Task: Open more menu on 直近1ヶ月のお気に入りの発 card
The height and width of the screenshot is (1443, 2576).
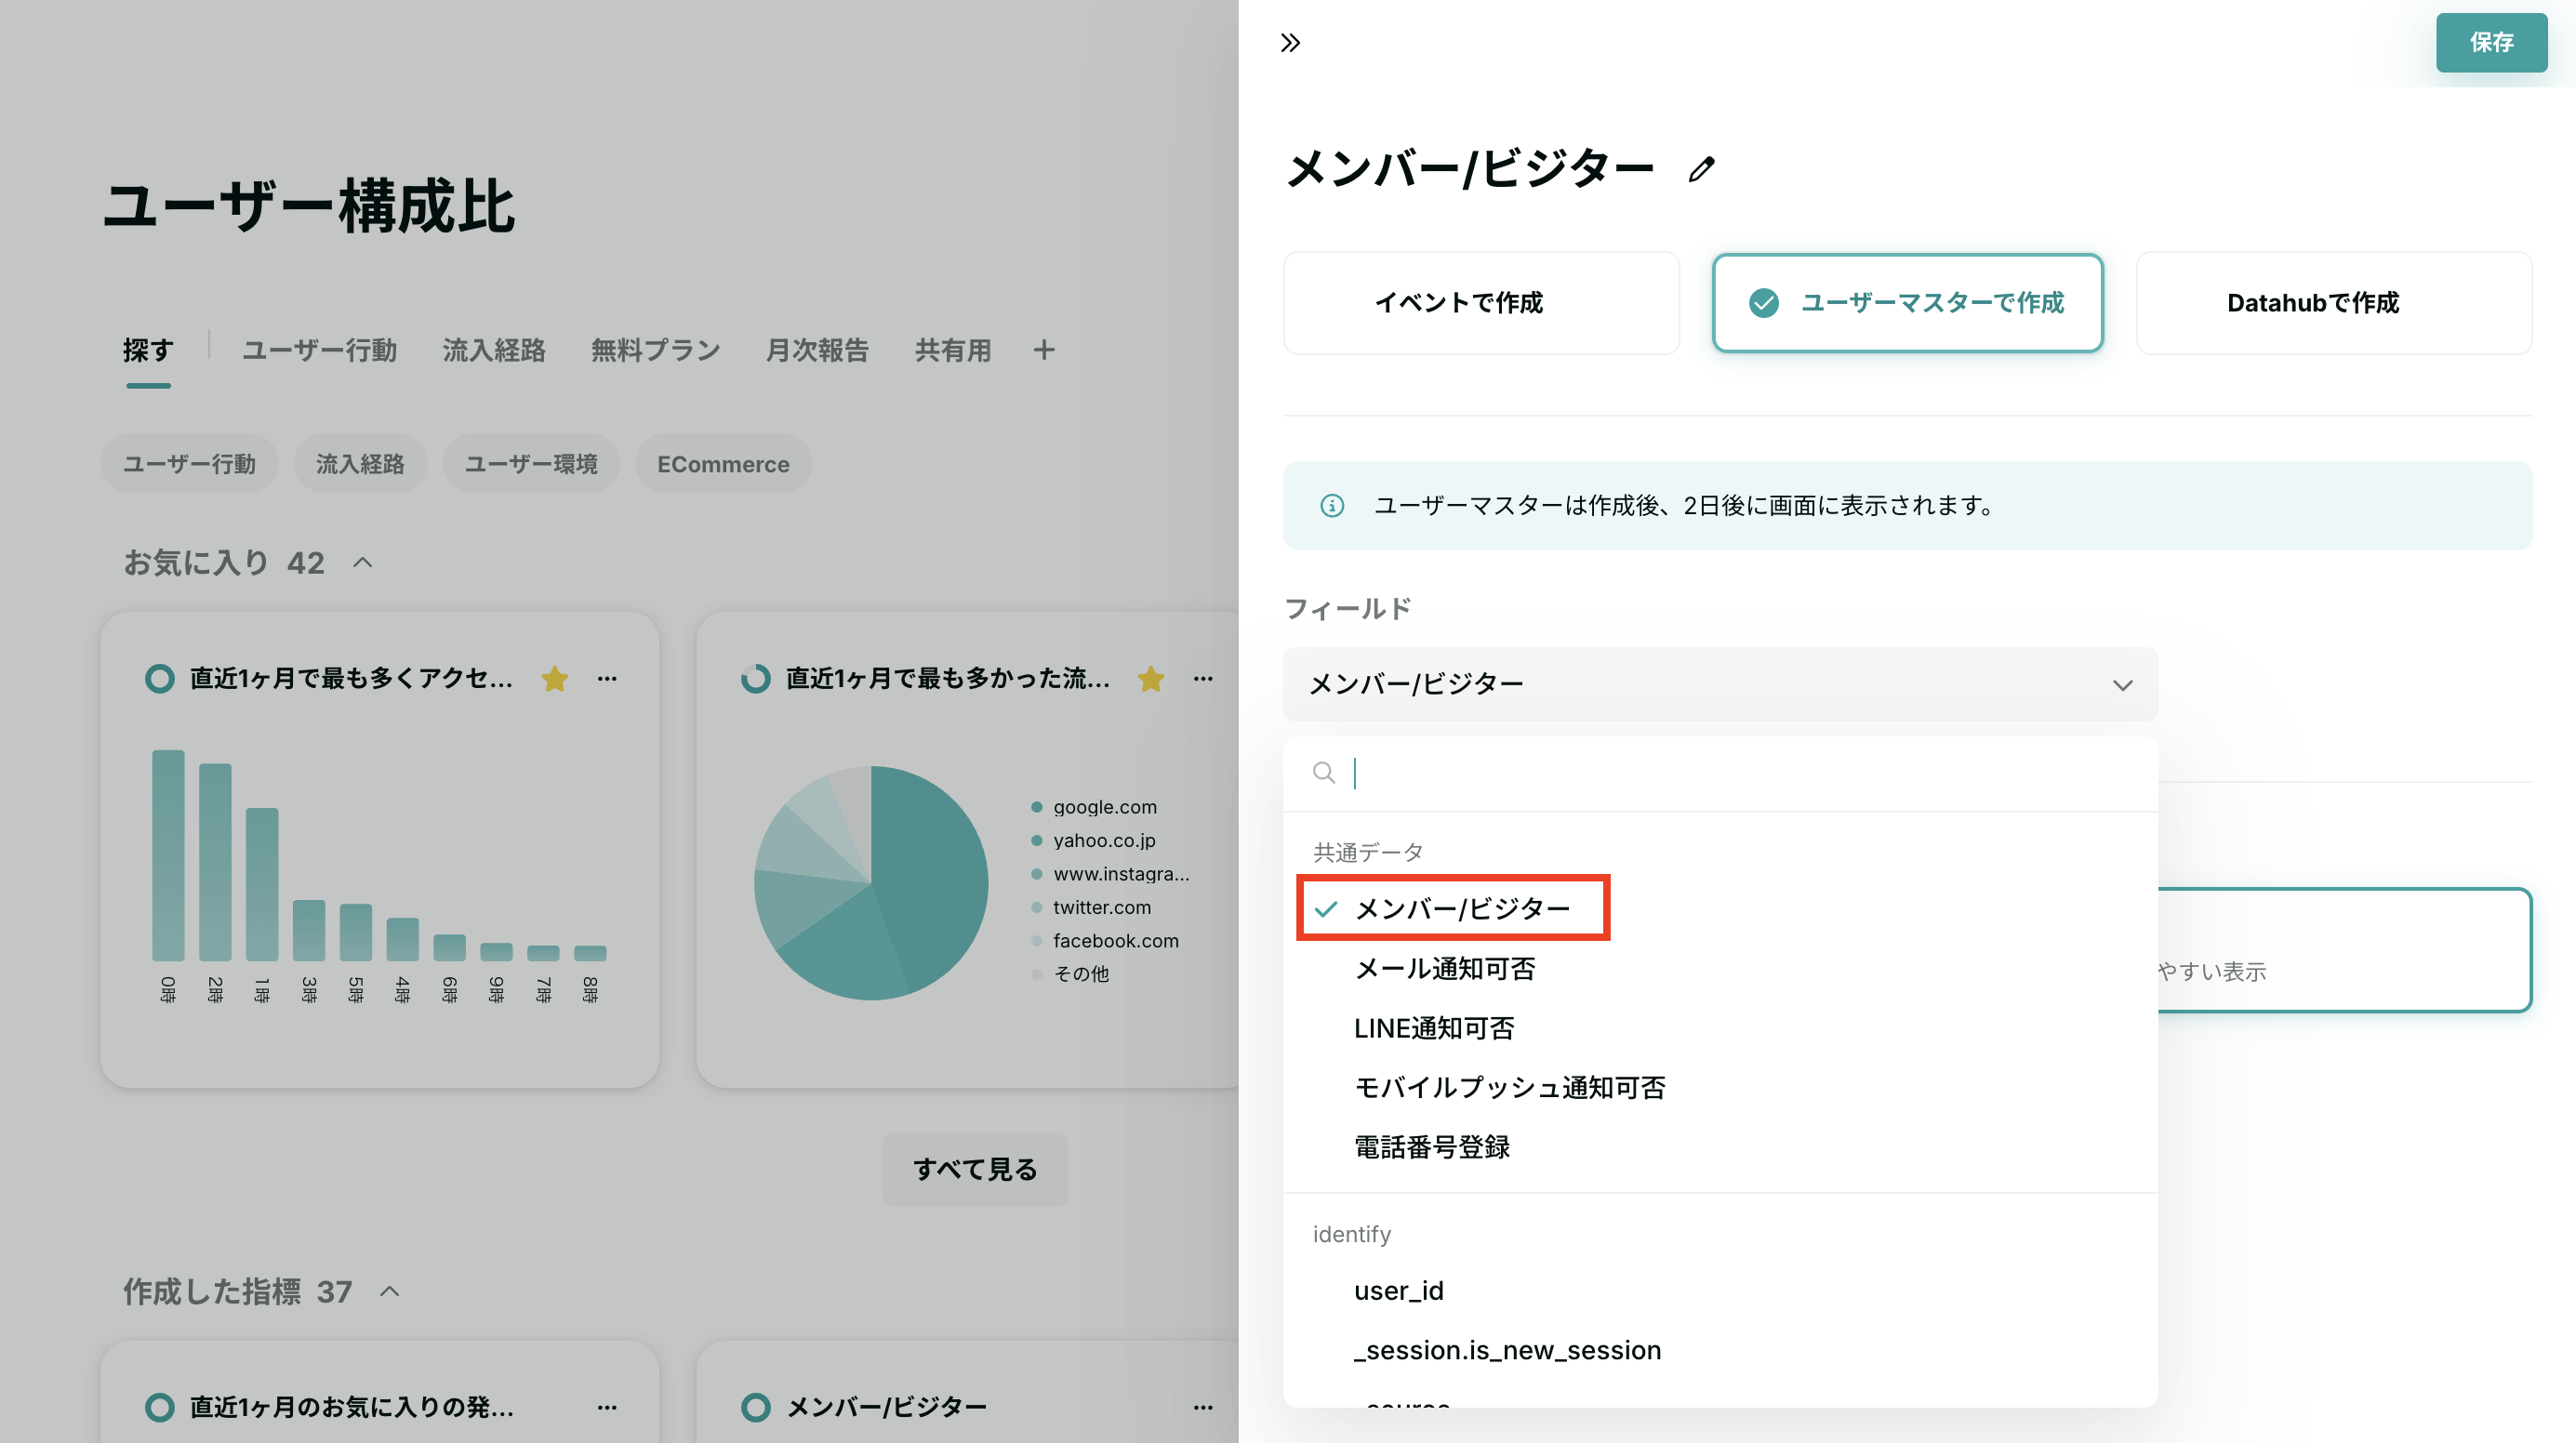Action: click(x=607, y=1407)
